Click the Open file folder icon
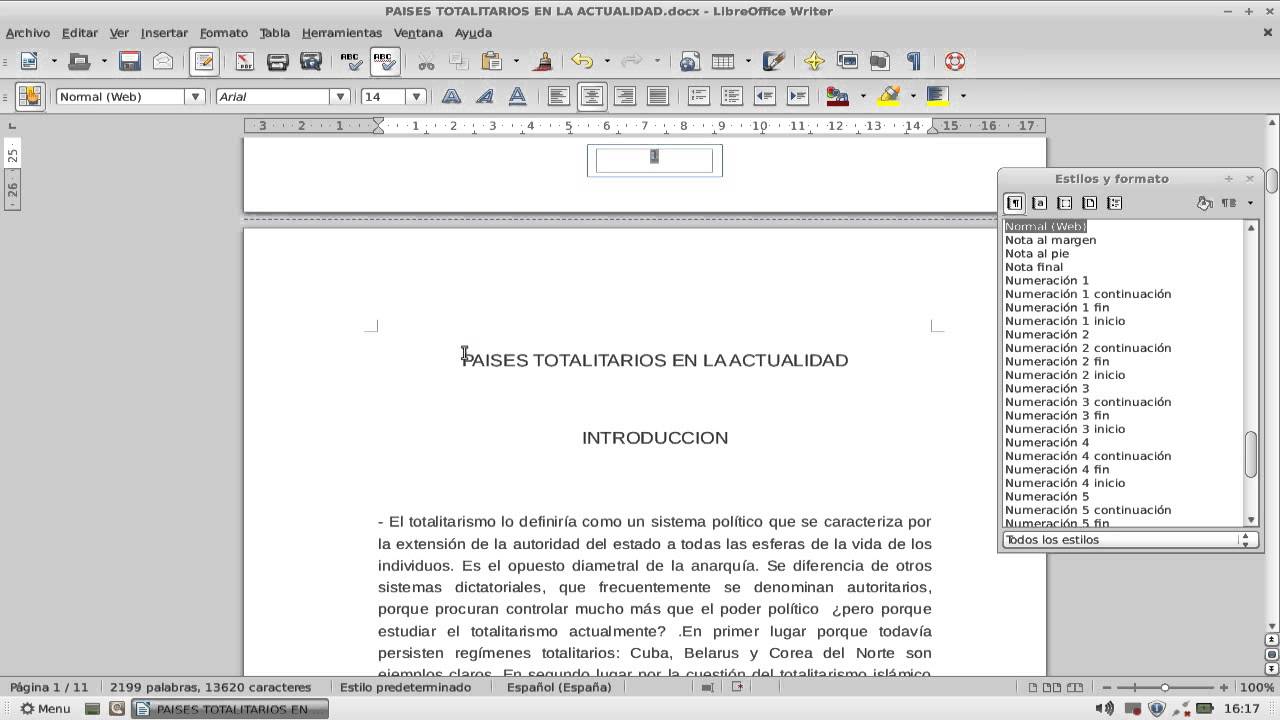The image size is (1280, 720). [x=79, y=61]
